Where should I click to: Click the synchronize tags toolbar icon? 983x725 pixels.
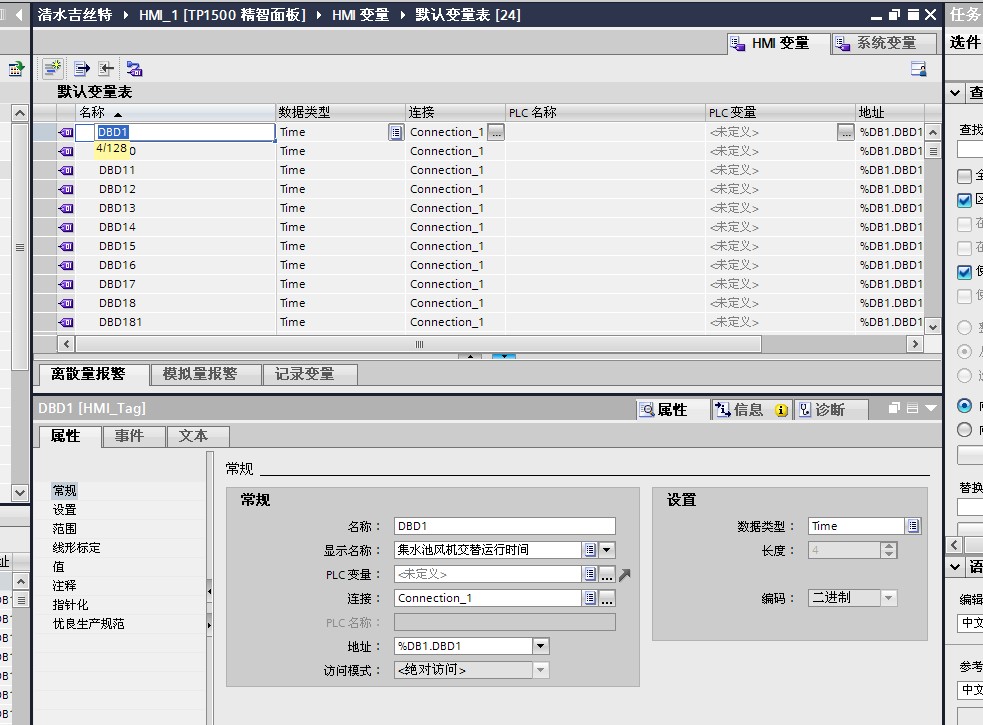point(134,68)
